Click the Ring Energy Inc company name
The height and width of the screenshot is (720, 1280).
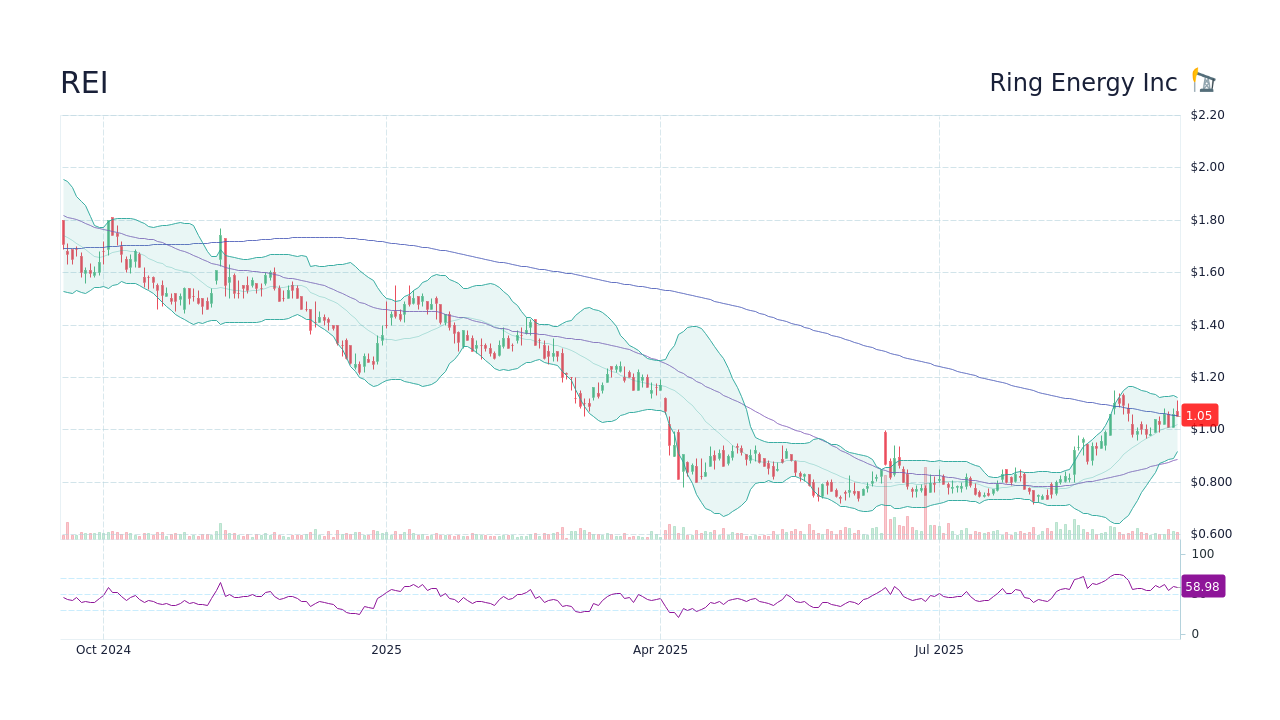coord(1083,82)
